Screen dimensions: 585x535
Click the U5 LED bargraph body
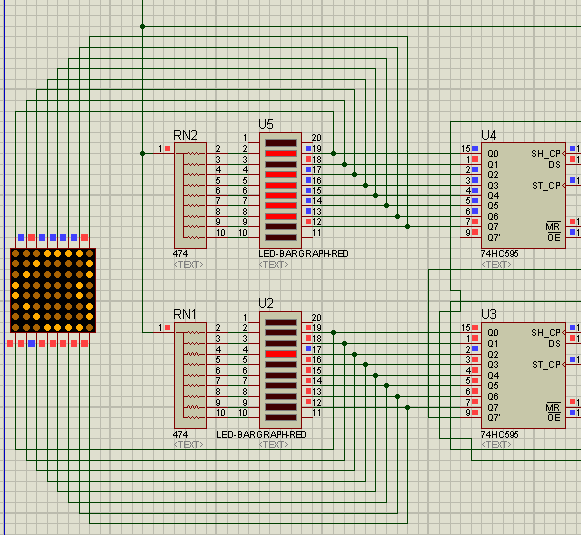(x=281, y=190)
